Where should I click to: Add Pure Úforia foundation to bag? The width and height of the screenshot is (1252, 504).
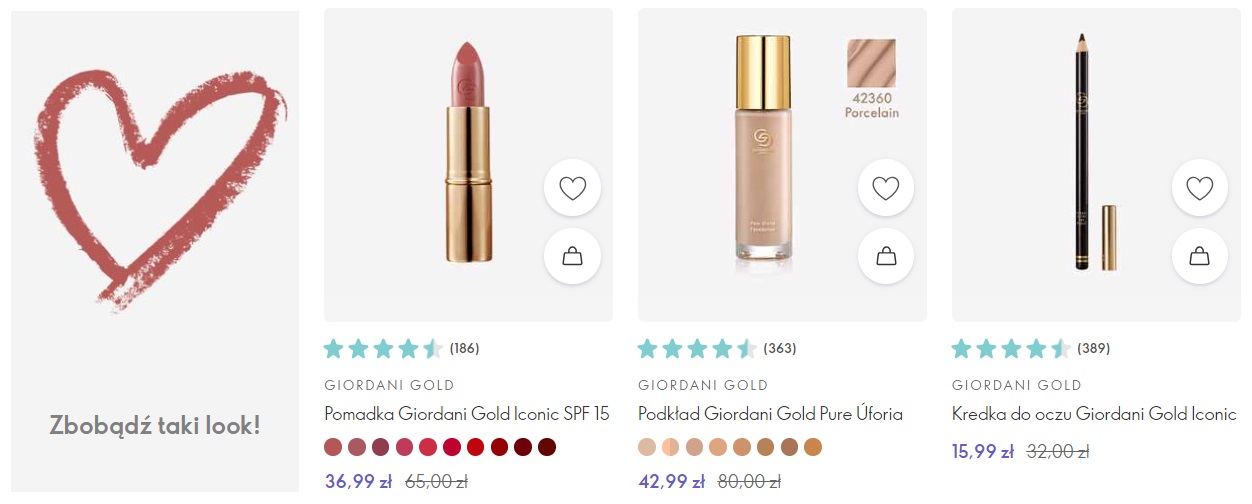(886, 257)
